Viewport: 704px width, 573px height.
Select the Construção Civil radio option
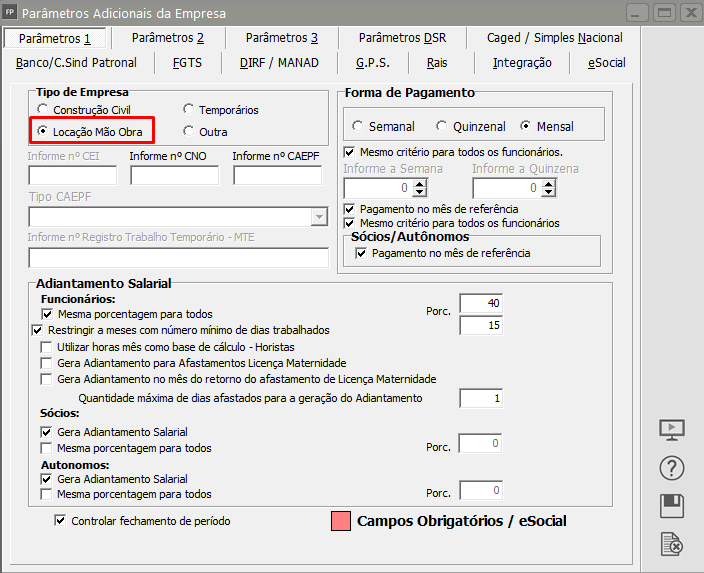tap(42, 110)
